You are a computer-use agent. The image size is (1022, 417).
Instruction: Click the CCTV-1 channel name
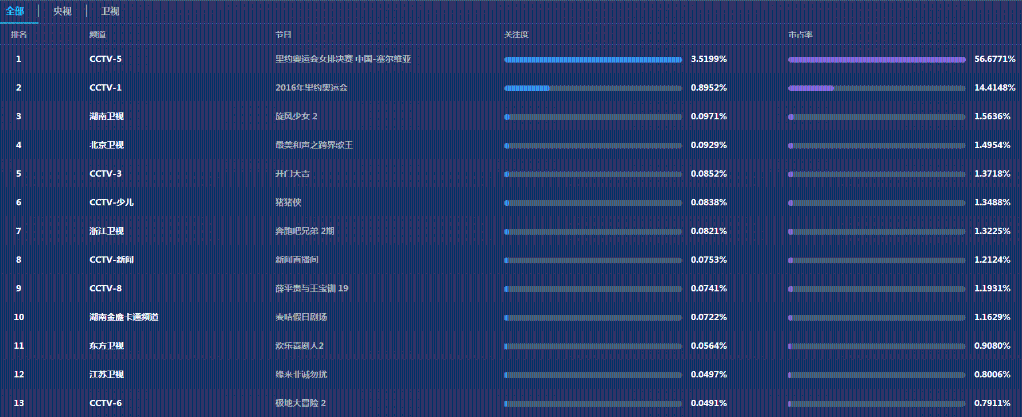(105, 88)
